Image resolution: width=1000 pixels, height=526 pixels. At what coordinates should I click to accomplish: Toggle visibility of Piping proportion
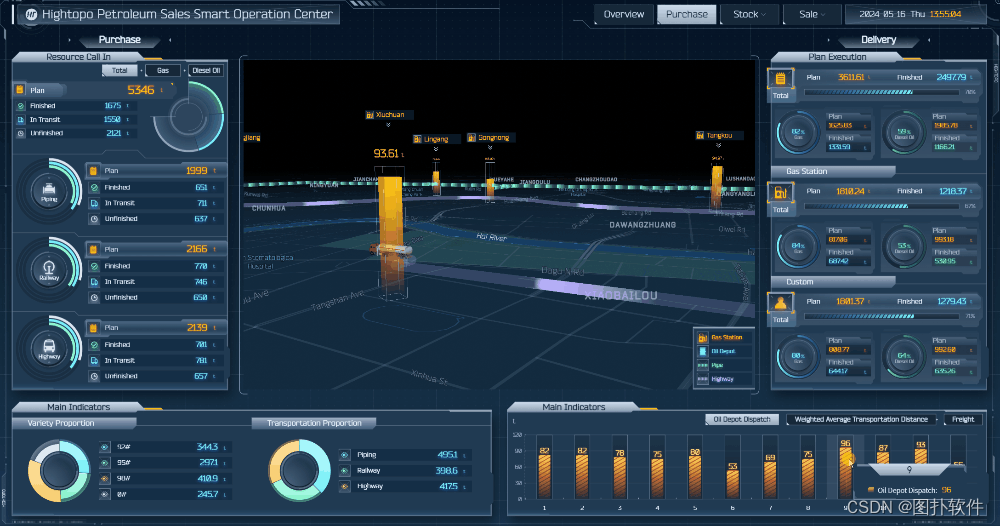(x=344, y=455)
